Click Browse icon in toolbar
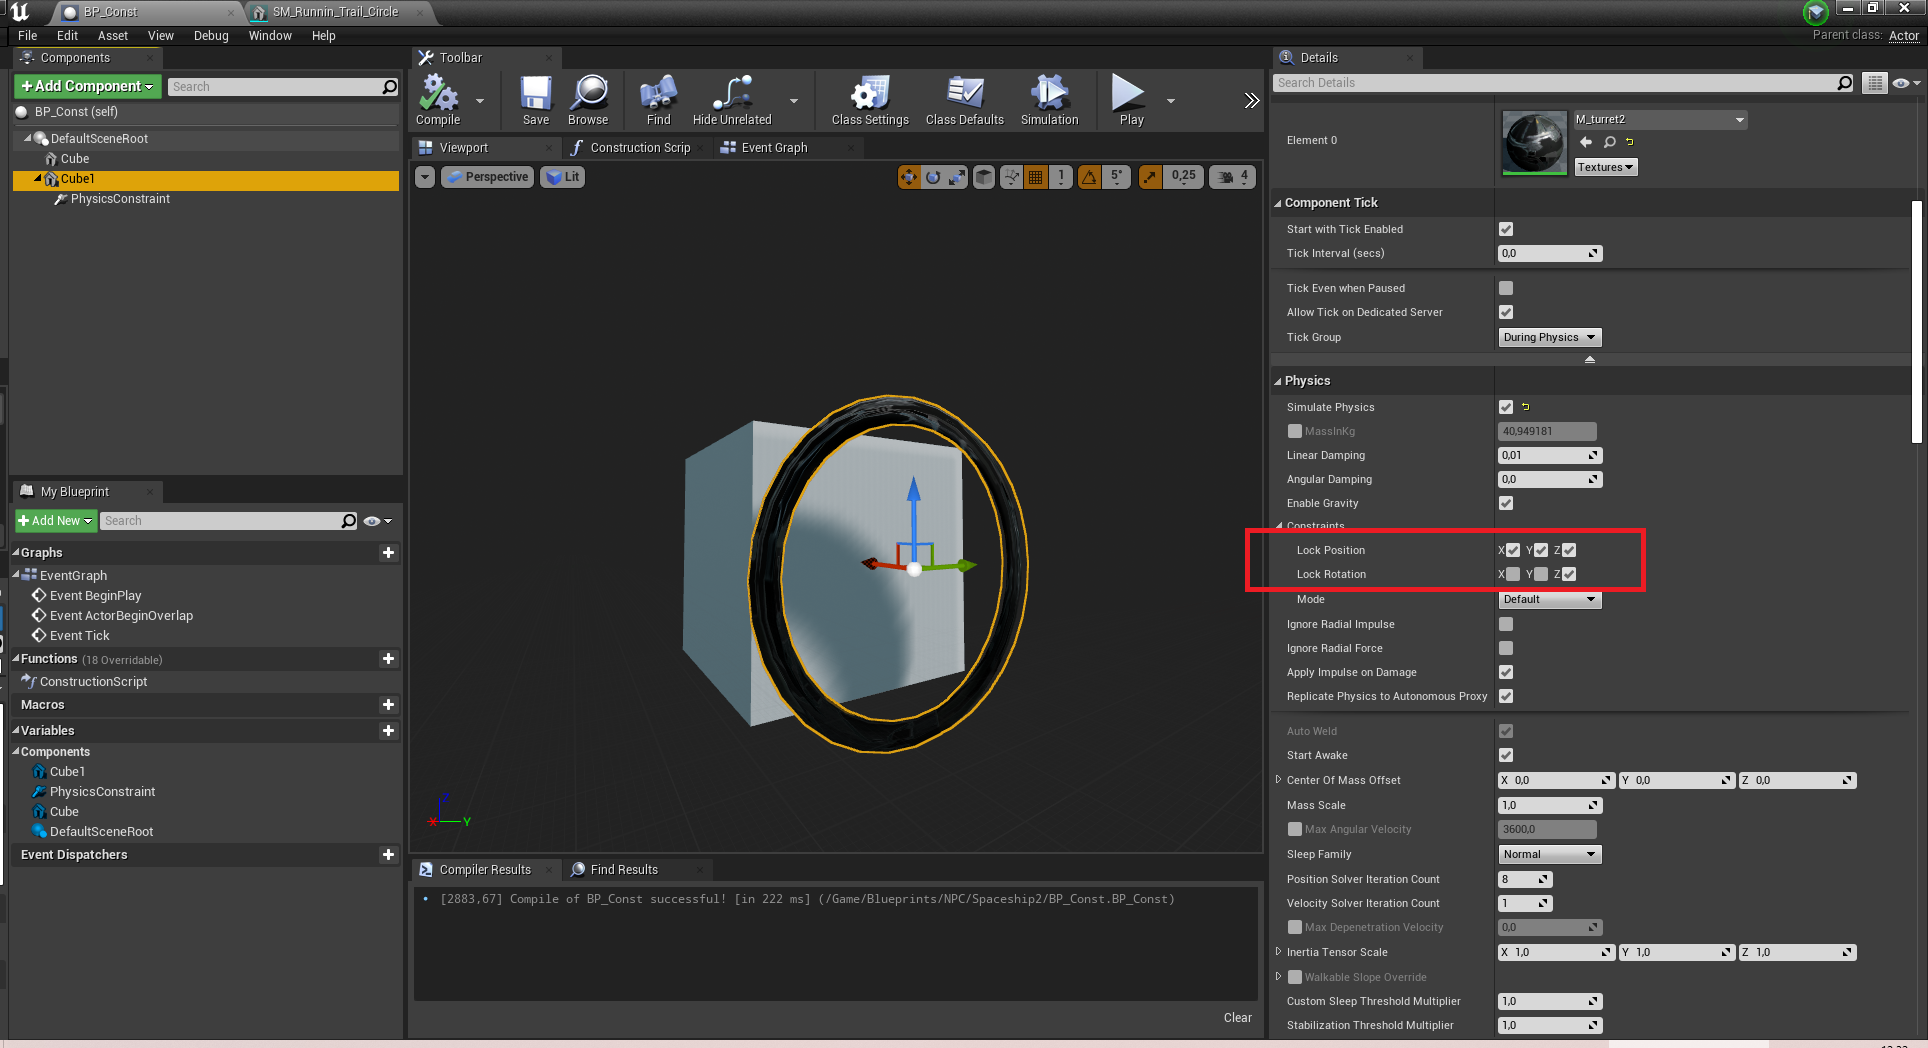 point(588,99)
